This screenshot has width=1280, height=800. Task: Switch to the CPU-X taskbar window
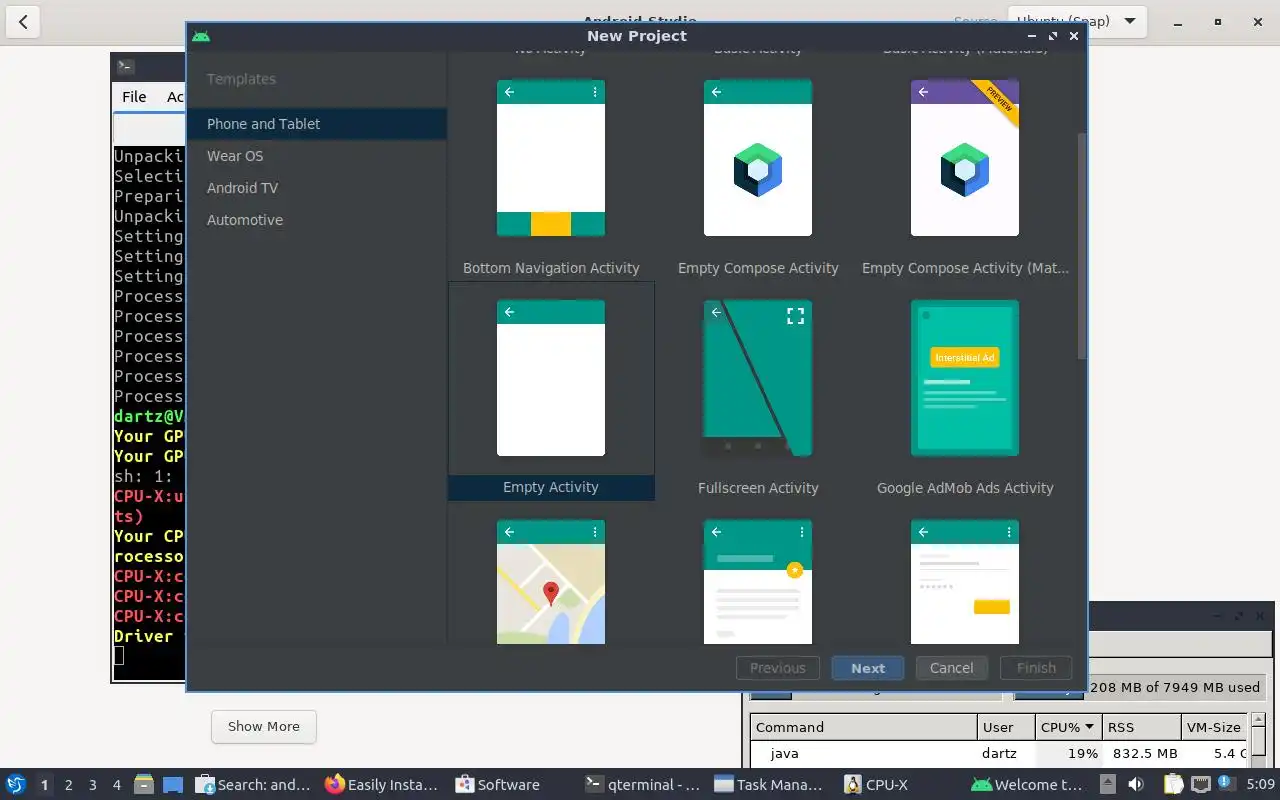click(x=876, y=785)
